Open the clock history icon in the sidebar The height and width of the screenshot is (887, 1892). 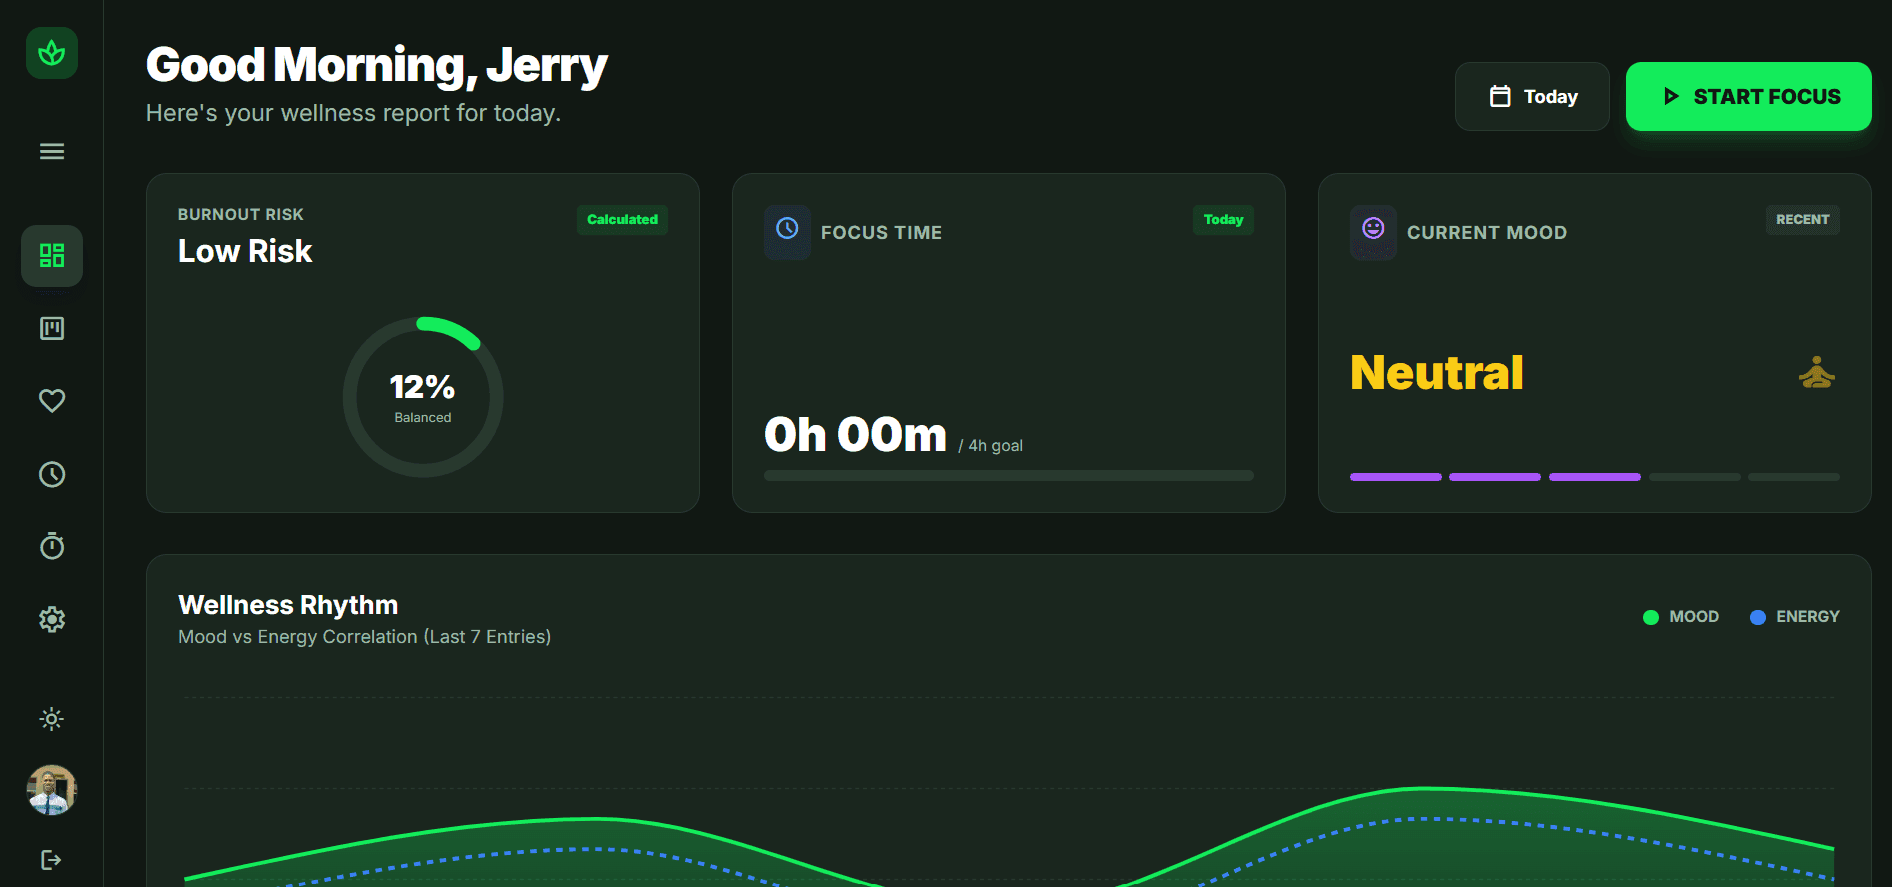(x=52, y=474)
